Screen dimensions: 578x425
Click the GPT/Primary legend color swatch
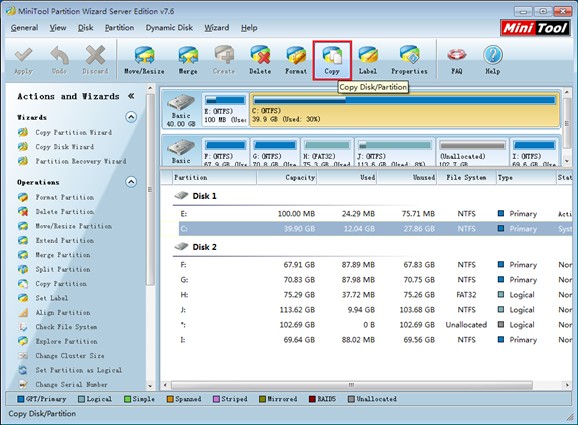coord(21,399)
